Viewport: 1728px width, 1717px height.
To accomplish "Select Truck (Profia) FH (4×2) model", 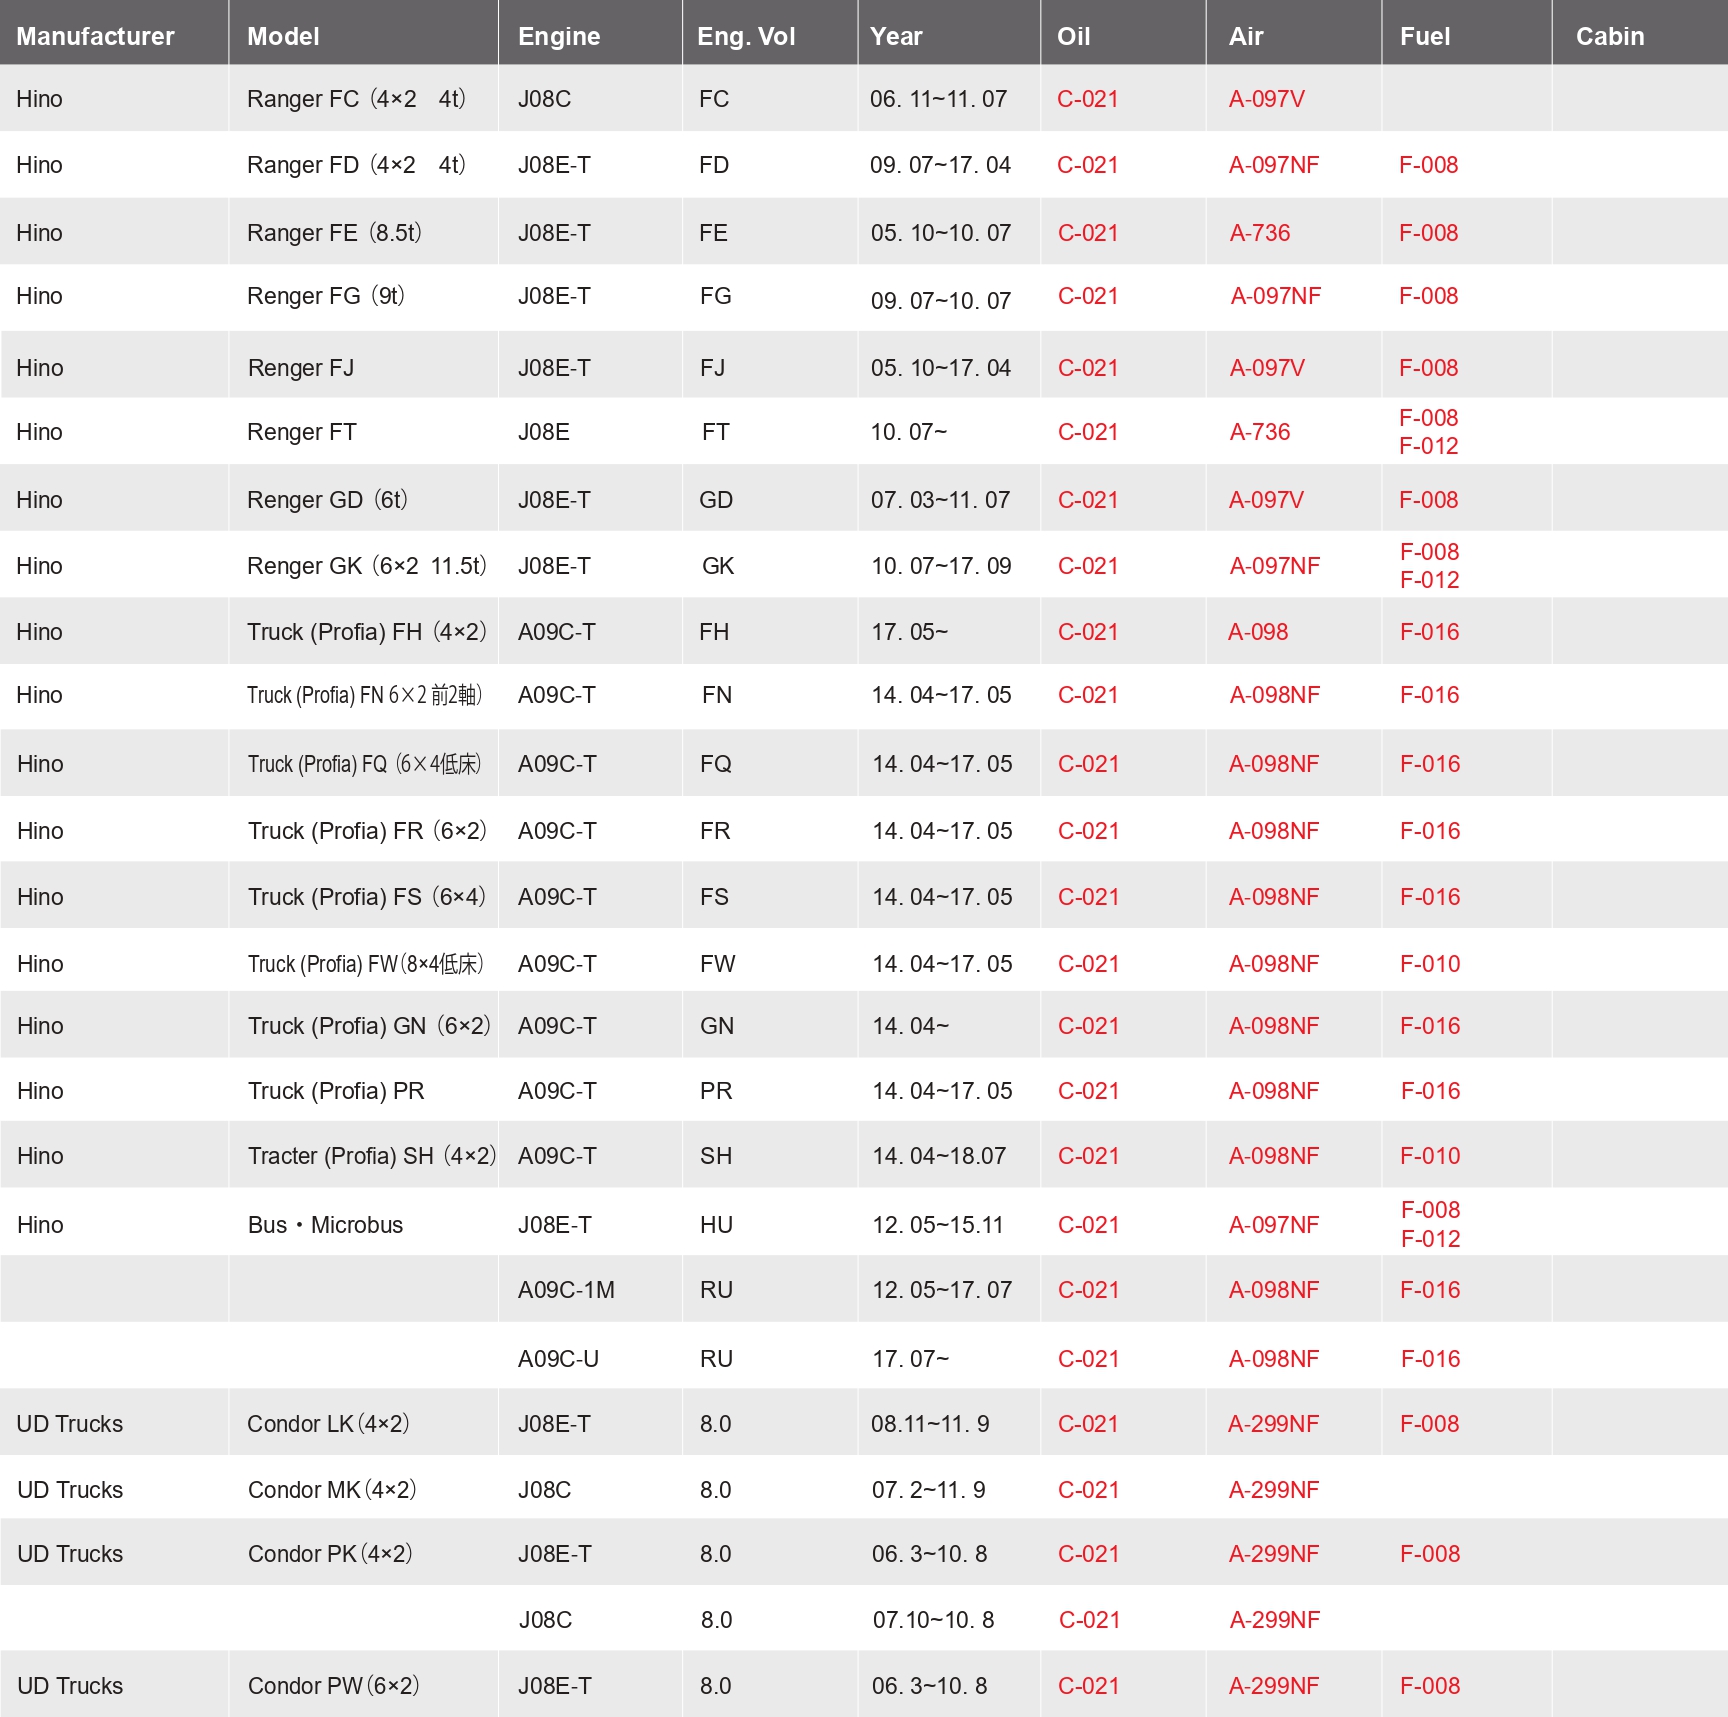I will pyautogui.click(x=367, y=632).
